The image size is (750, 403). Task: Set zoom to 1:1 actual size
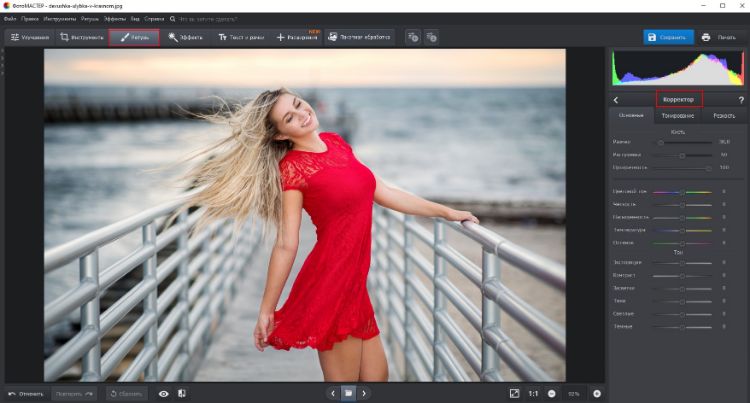tap(533, 393)
